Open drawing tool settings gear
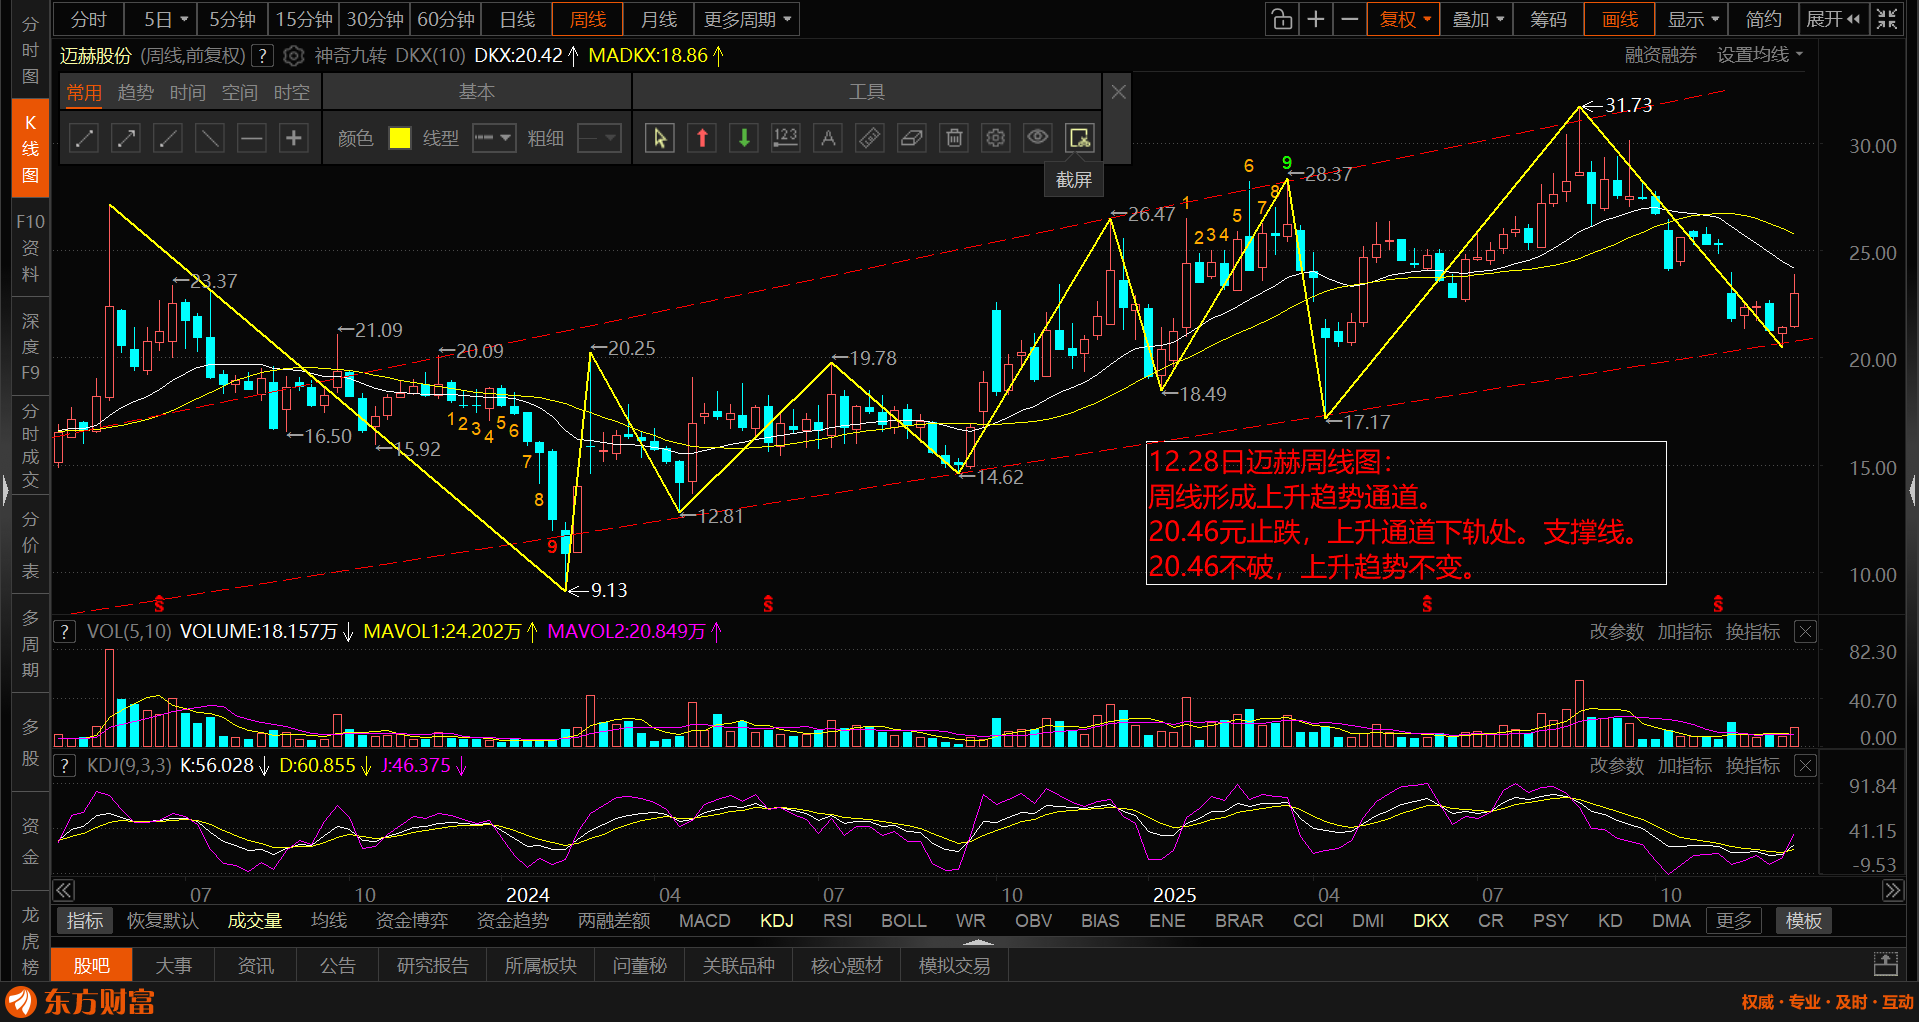Viewport: 1919px width, 1022px height. coord(996,138)
